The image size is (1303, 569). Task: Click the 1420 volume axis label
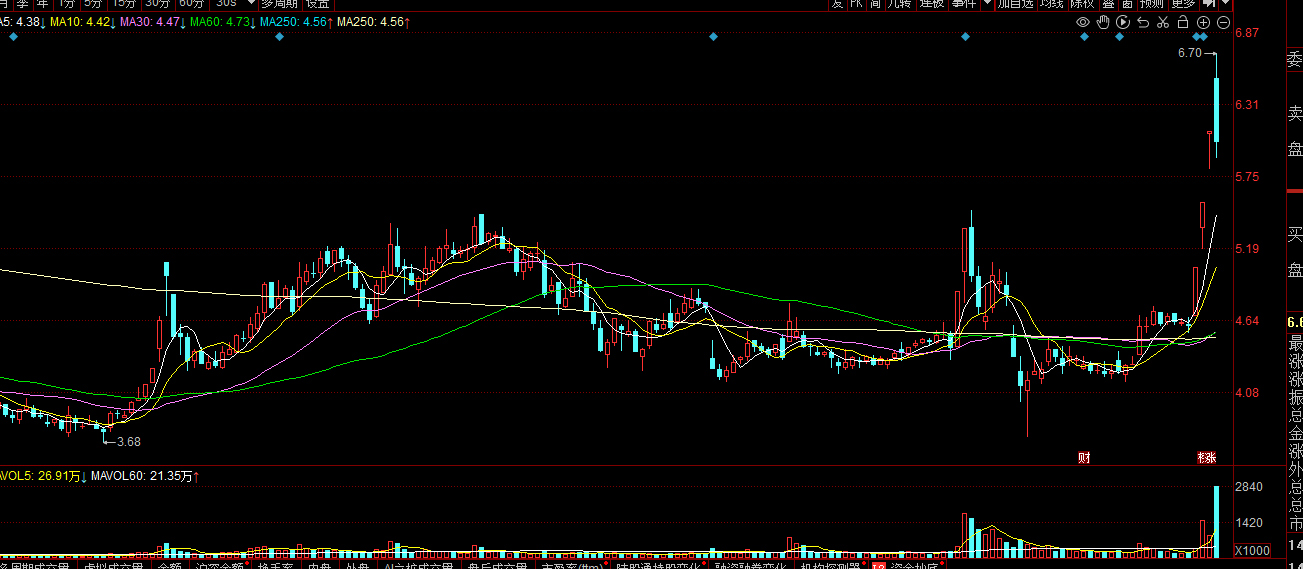coord(1249,523)
